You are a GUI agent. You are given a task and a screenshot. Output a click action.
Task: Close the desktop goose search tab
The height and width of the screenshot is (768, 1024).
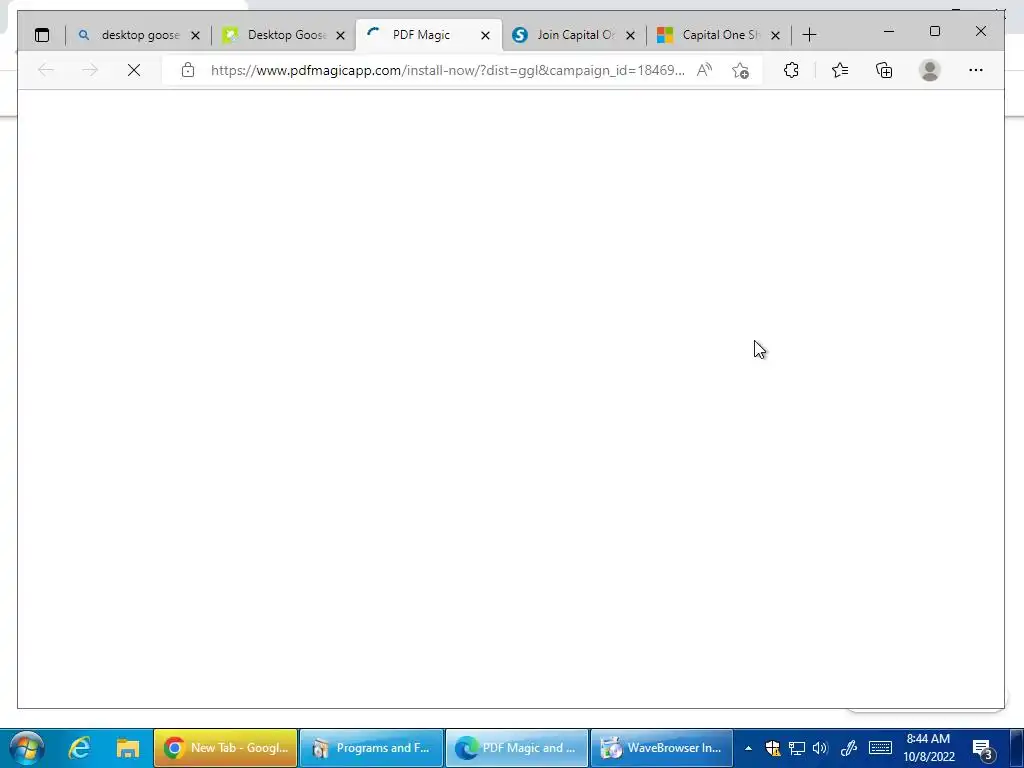(x=195, y=36)
